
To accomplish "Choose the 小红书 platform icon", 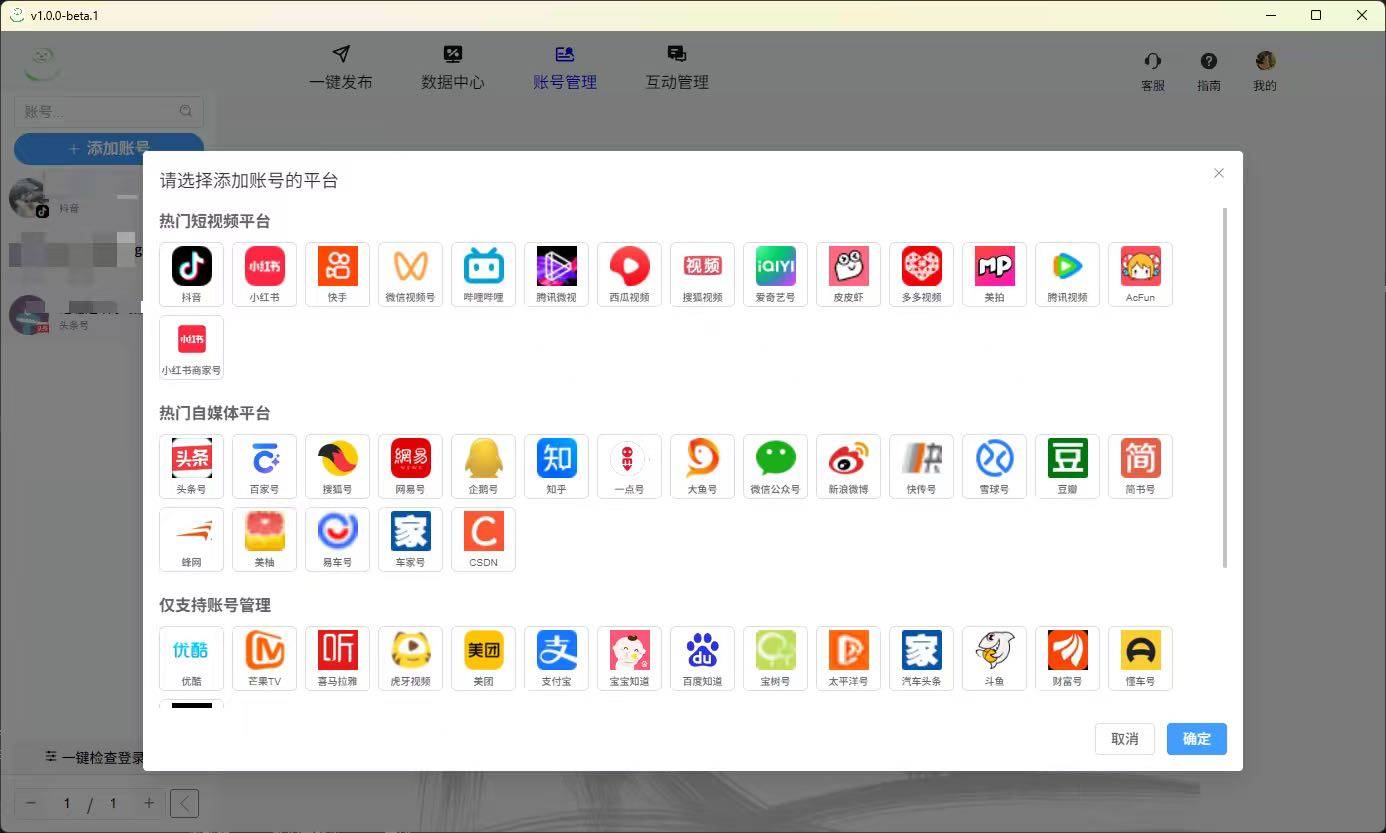I will pyautogui.click(x=264, y=274).
